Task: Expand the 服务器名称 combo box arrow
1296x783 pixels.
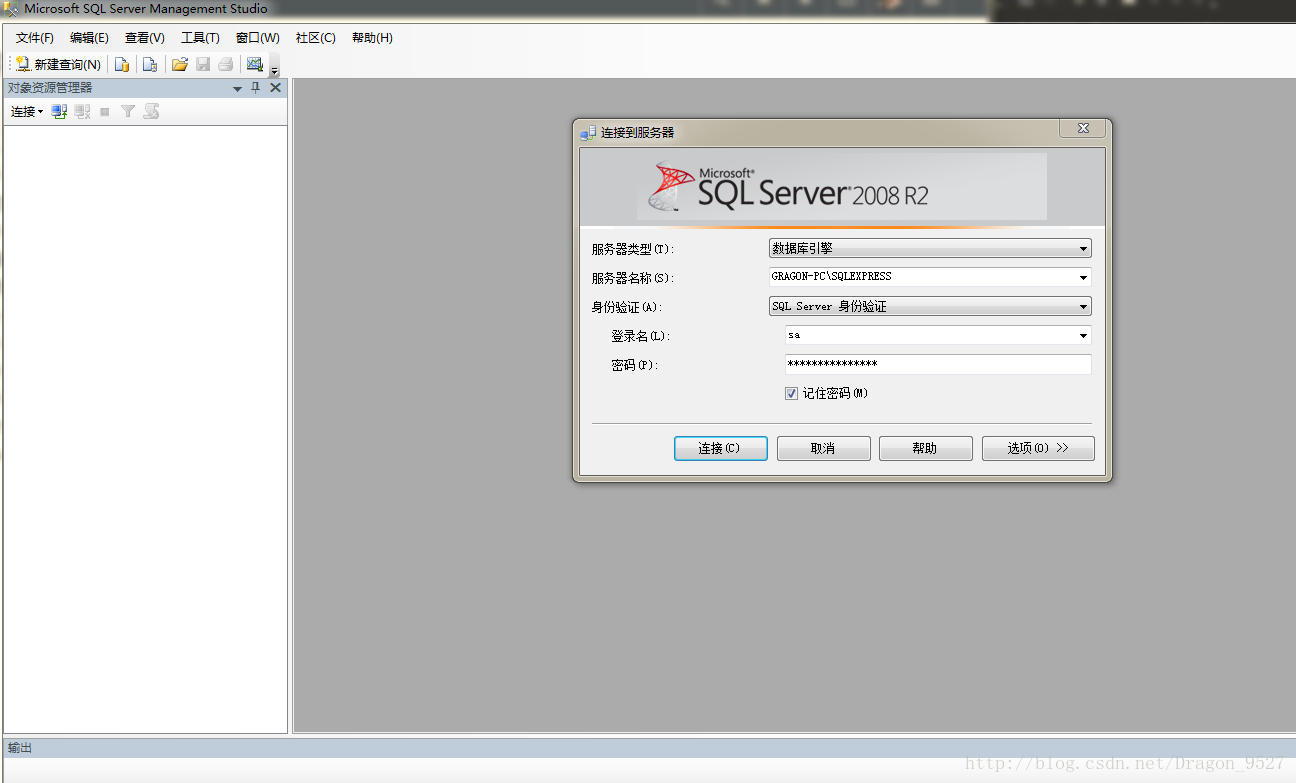Action: click(1084, 277)
